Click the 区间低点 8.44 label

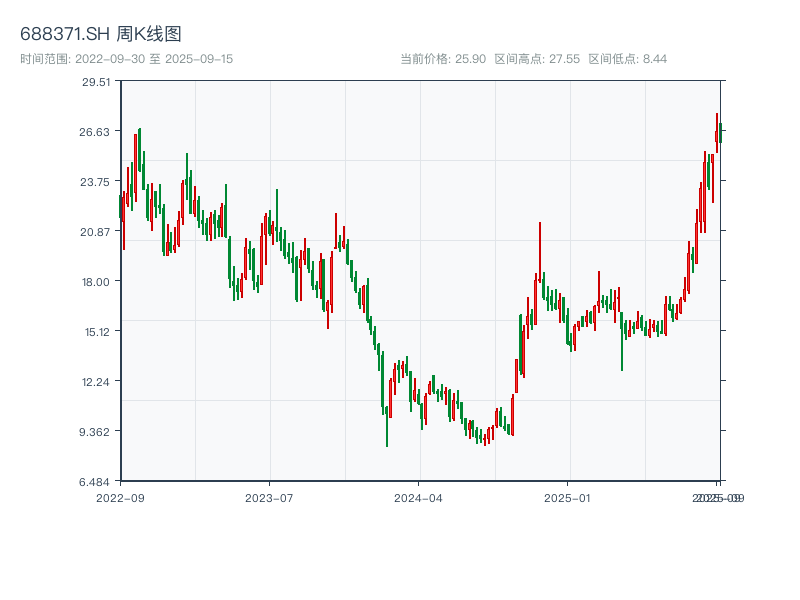pyautogui.click(x=627, y=59)
